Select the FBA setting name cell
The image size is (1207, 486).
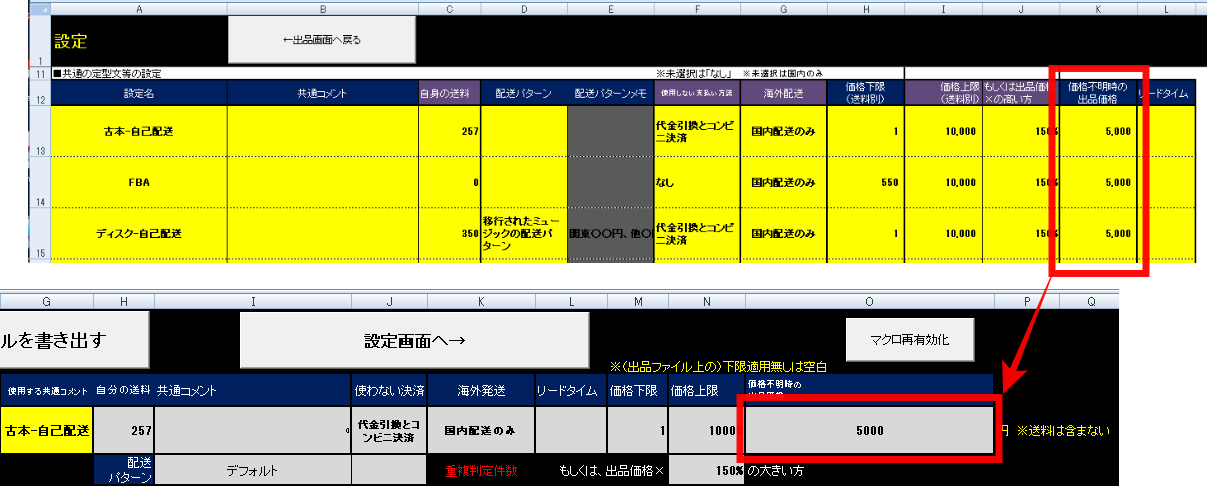(x=139, y=182)
